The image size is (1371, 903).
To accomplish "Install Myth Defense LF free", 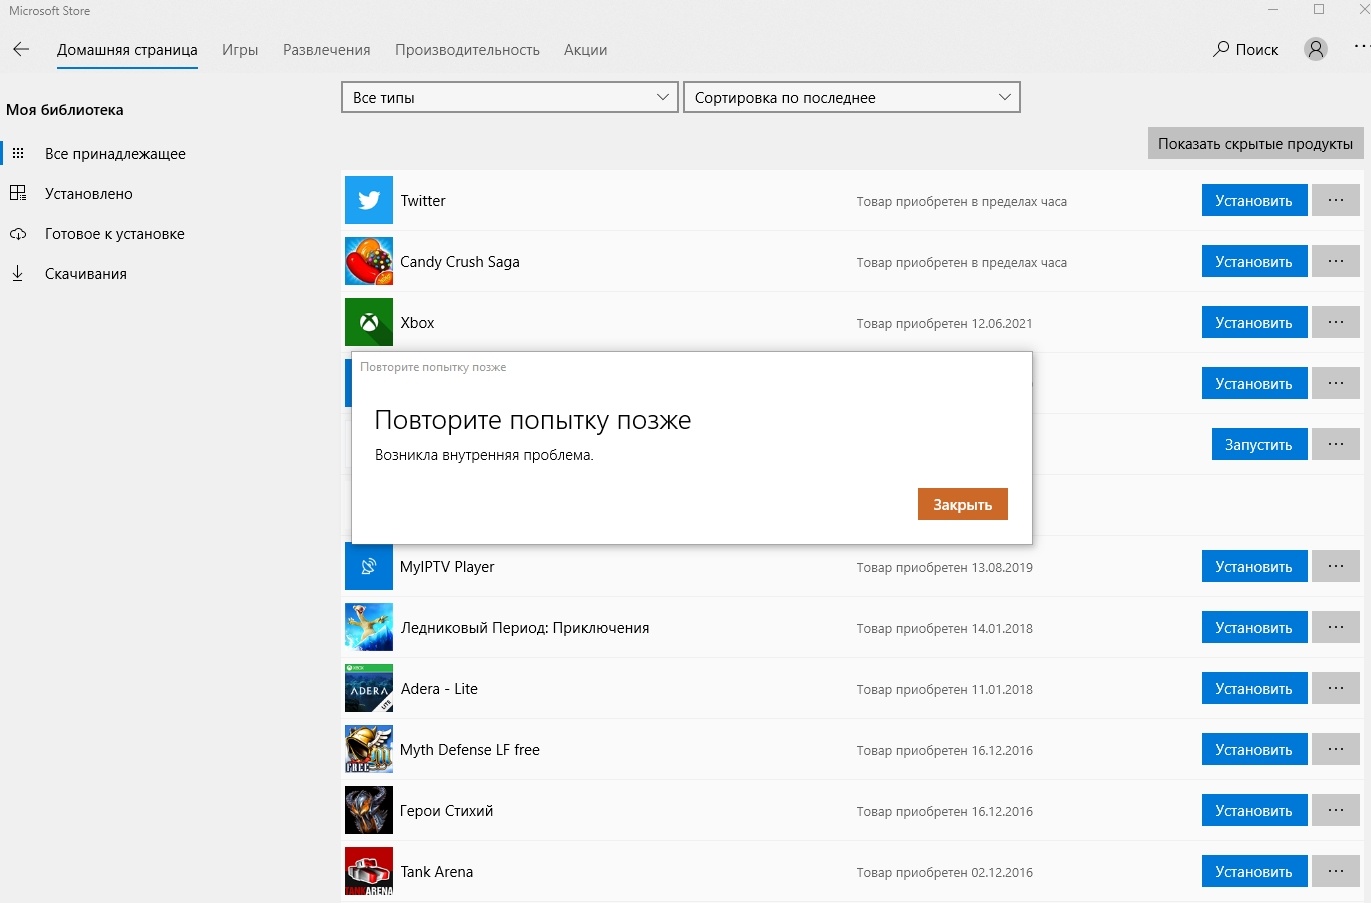I will [x=1254, y=749].
